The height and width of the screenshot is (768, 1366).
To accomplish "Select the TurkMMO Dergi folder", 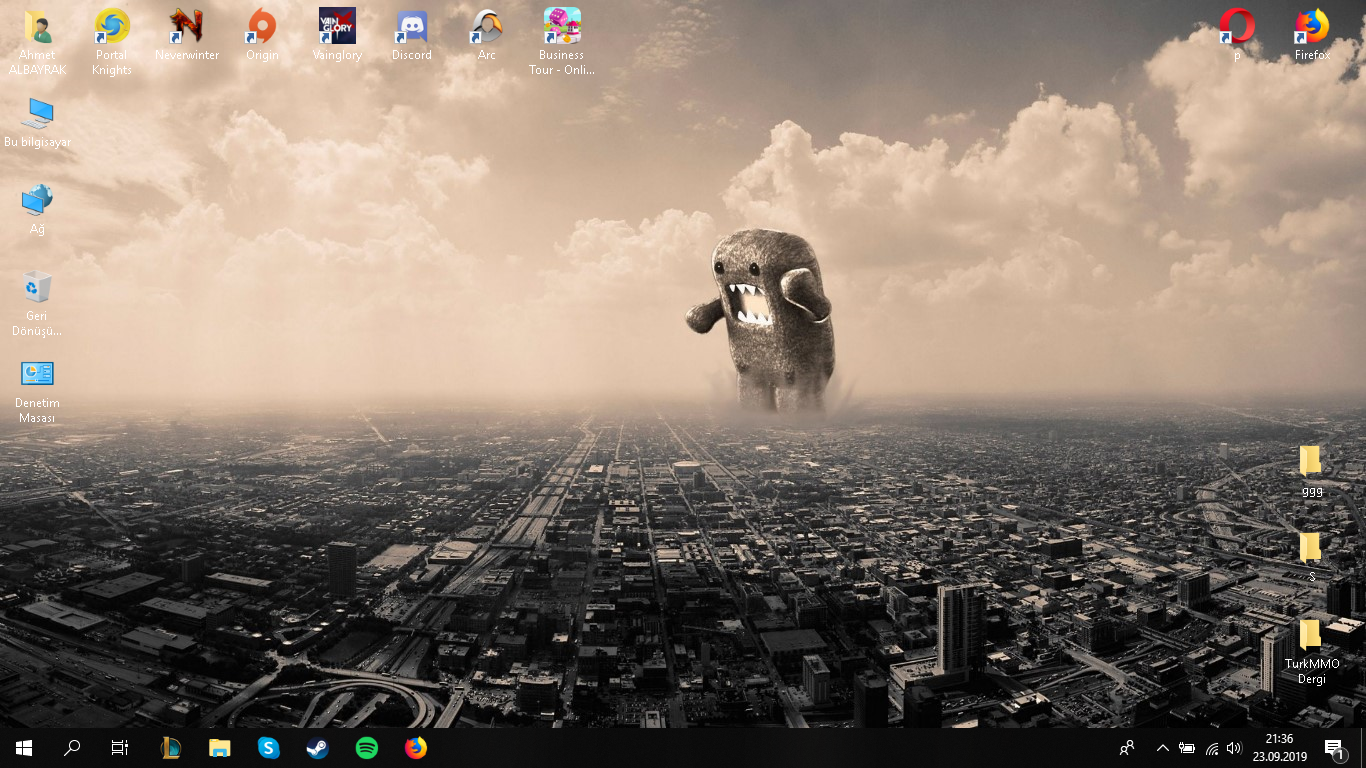I will (1311, 635).
